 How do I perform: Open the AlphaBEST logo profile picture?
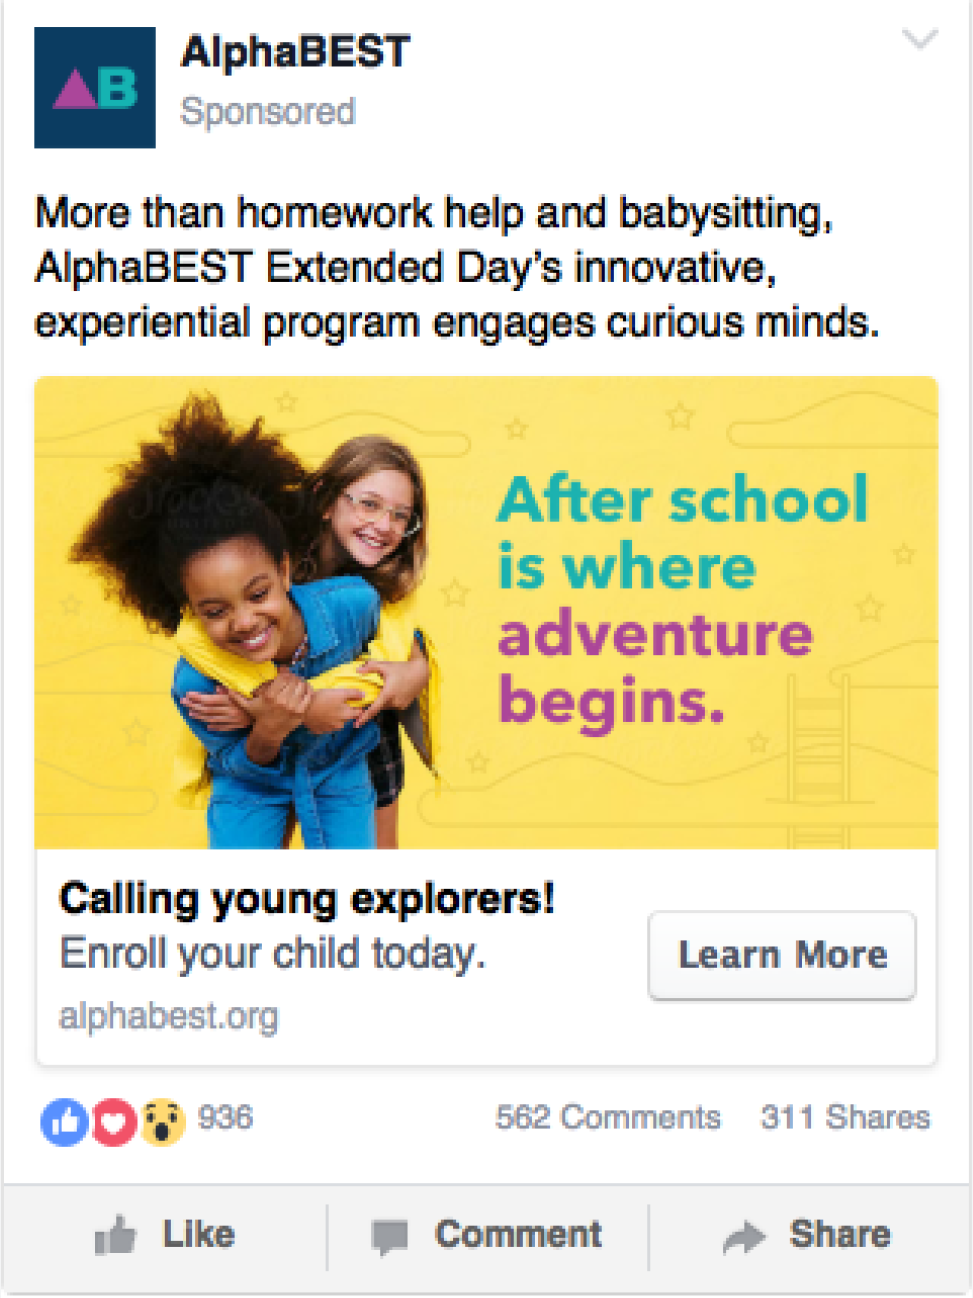(95, 88)
